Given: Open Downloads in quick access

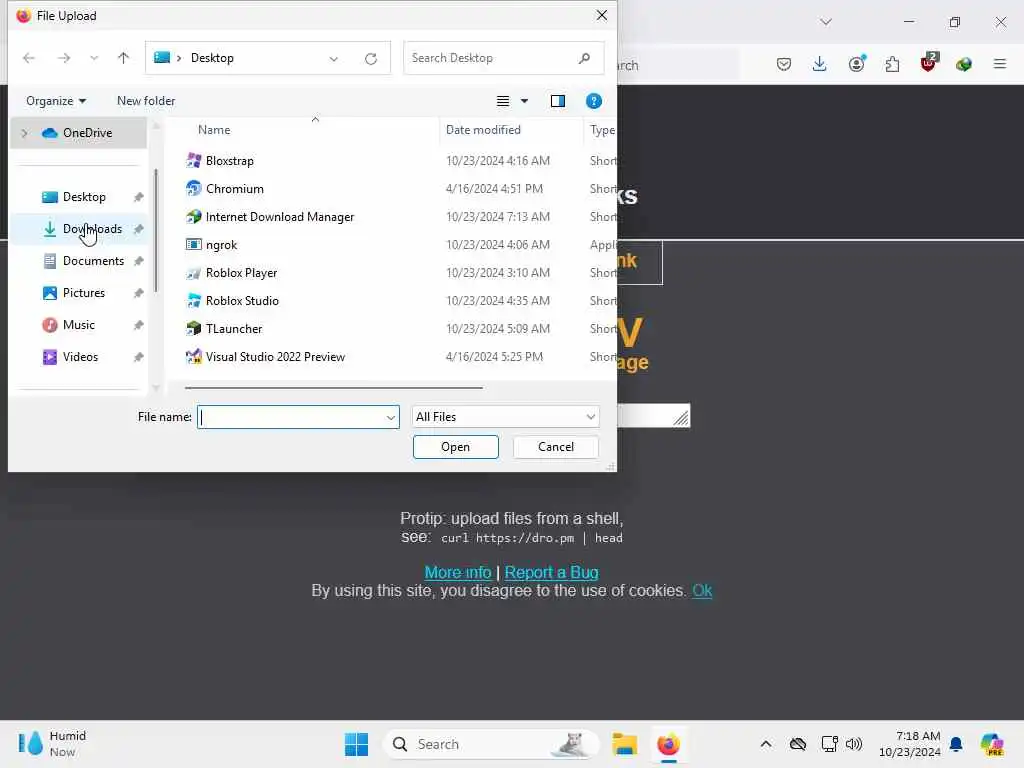Looking at the screenshot, I should tap(91, 229).
